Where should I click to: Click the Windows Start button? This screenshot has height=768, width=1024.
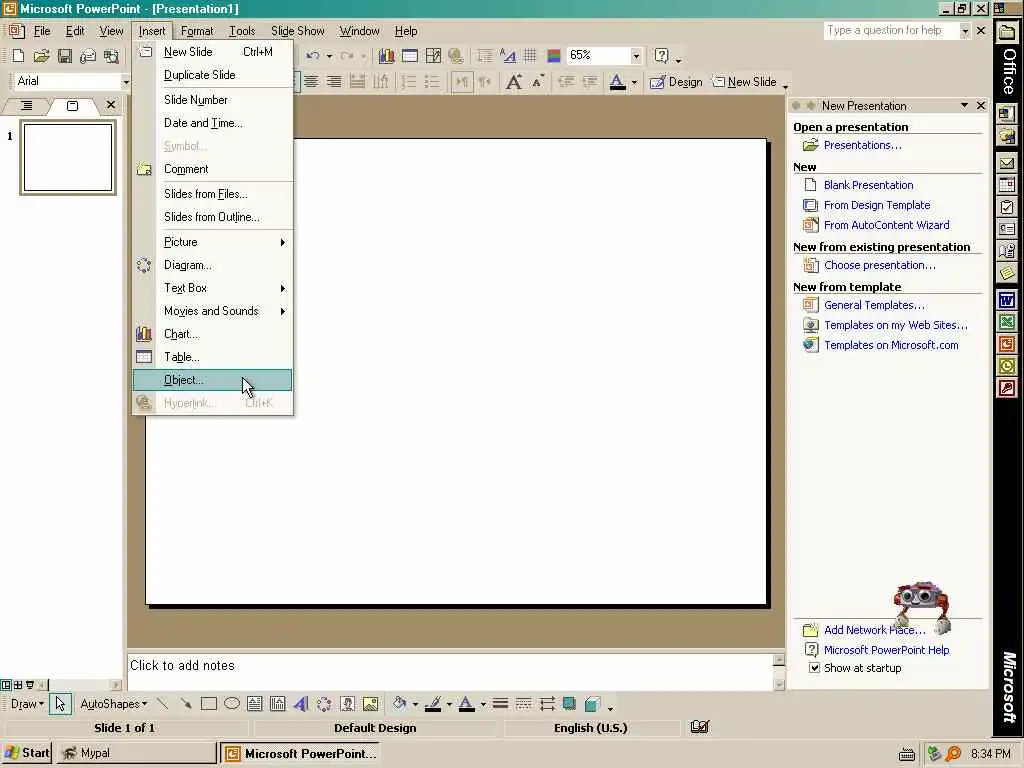point(27,754)
